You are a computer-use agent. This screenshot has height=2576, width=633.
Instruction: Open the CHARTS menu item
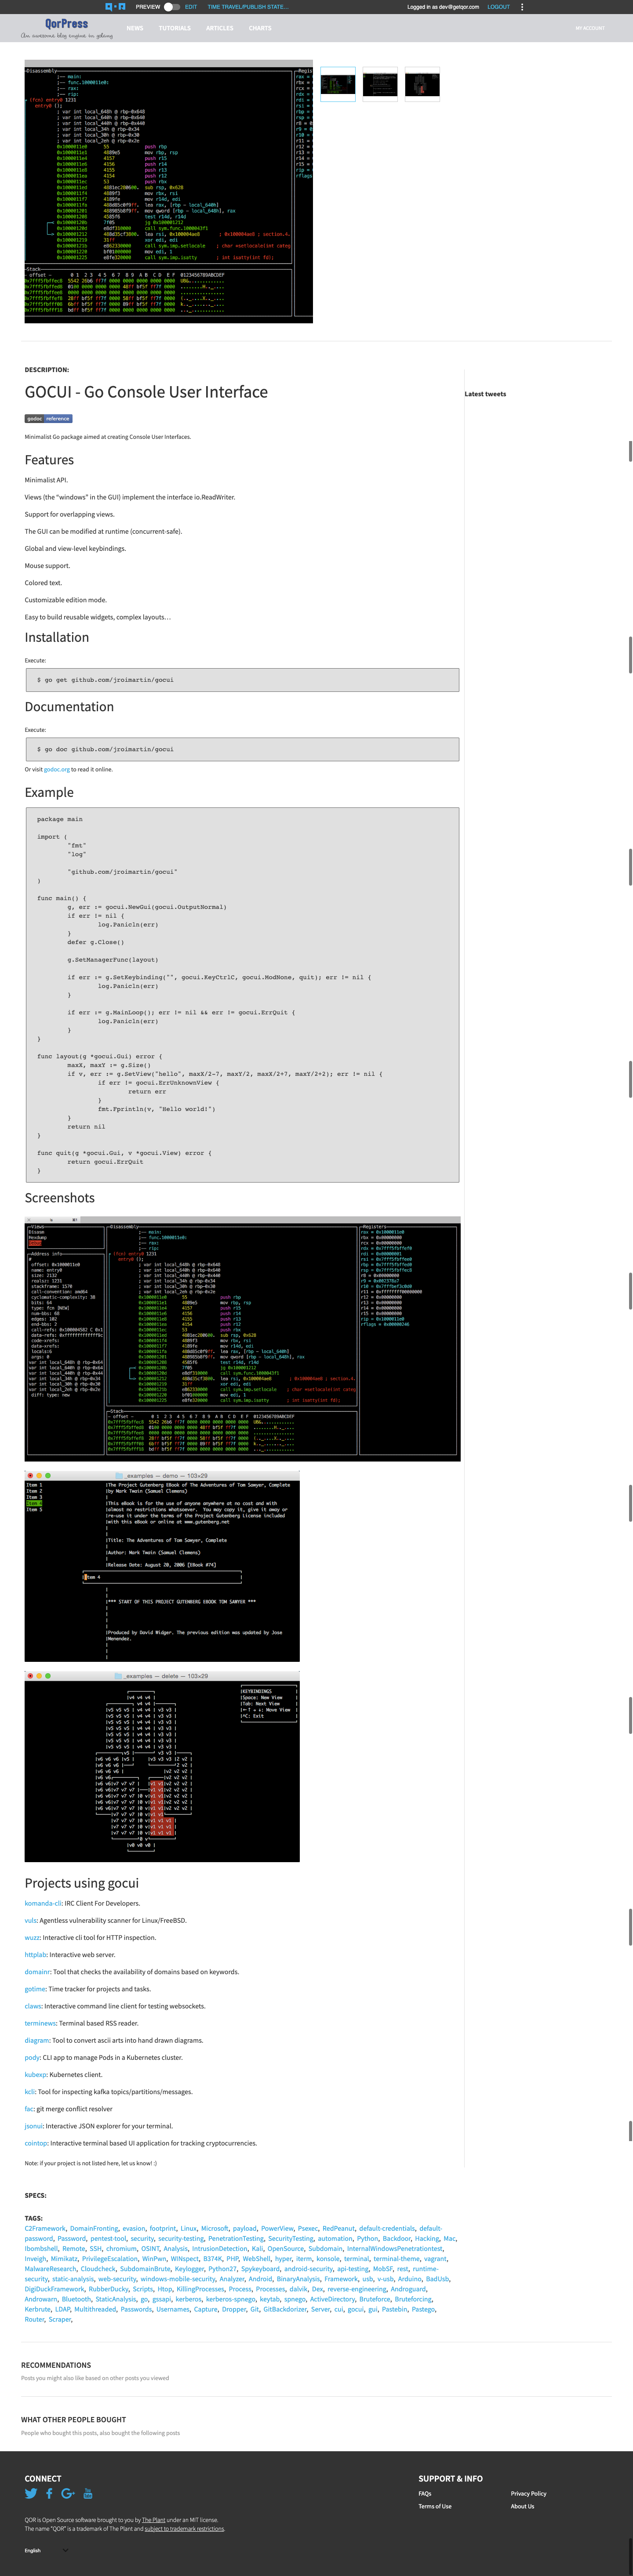(260, 28)
